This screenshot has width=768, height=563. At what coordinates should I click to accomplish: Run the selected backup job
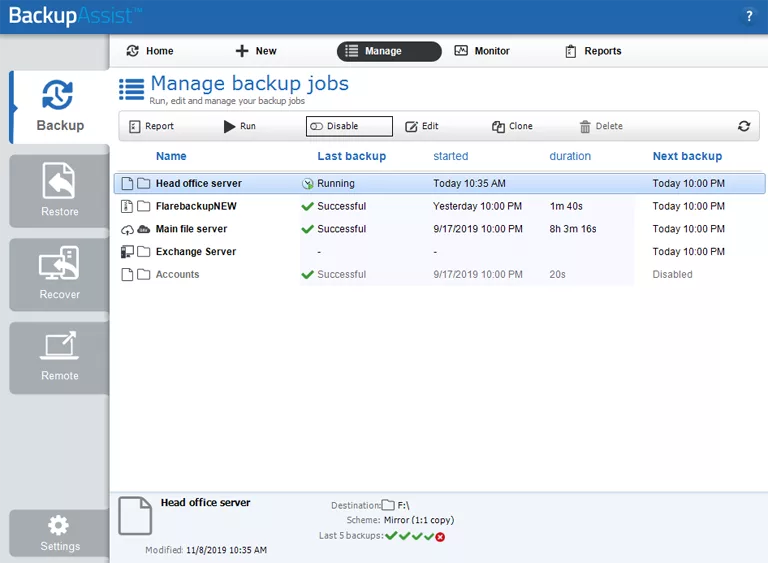(x=240, y=126)
